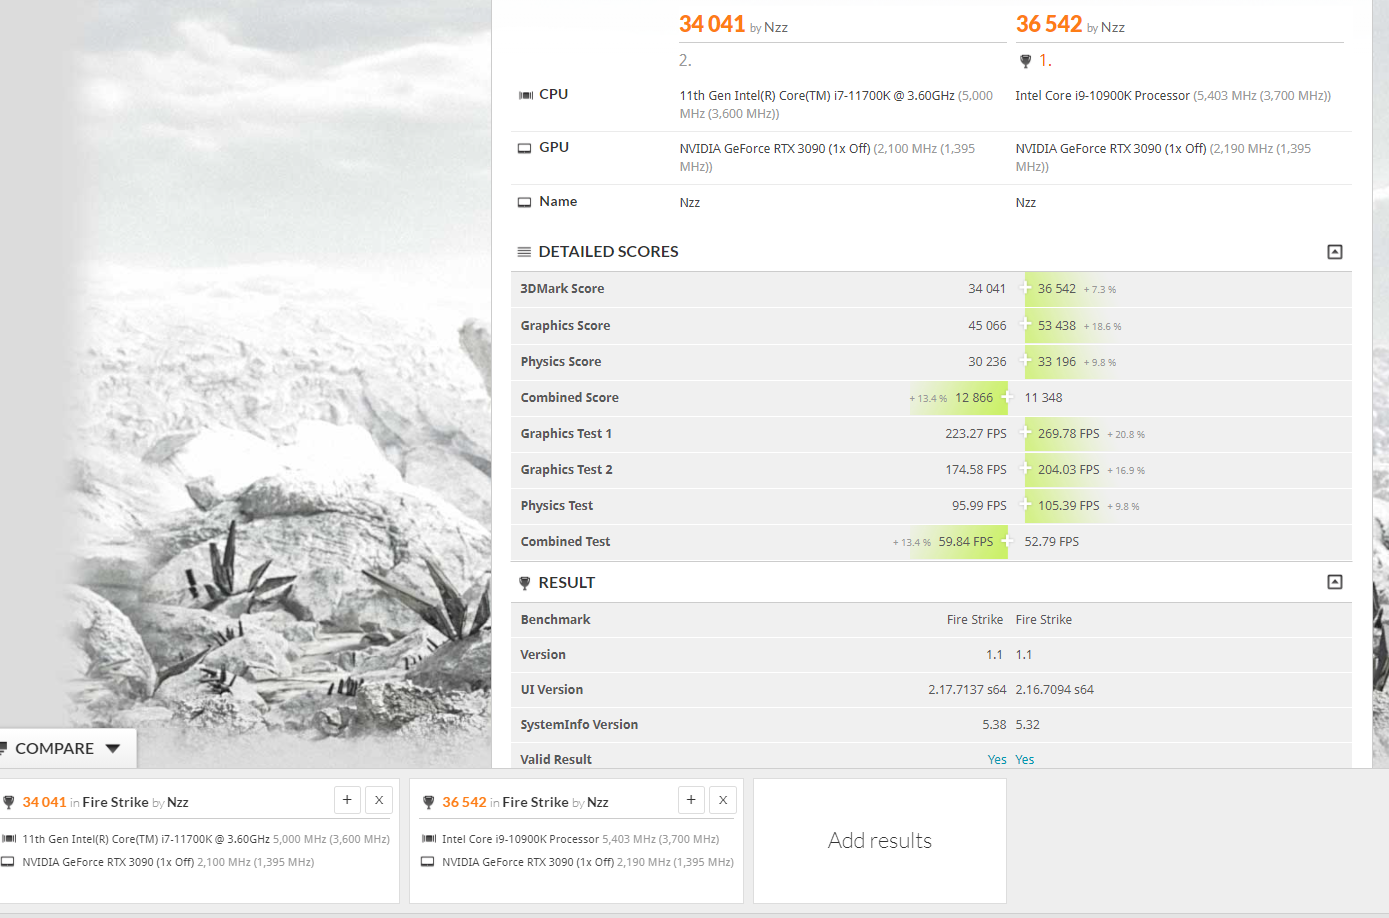
Task: Click the version 1.1 link for first result
Action: [994, 655]
